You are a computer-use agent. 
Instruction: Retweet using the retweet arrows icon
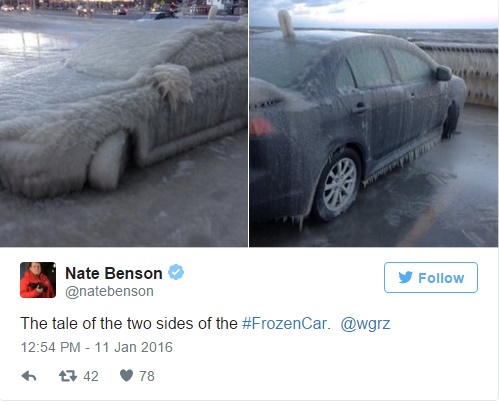[68, 376]
